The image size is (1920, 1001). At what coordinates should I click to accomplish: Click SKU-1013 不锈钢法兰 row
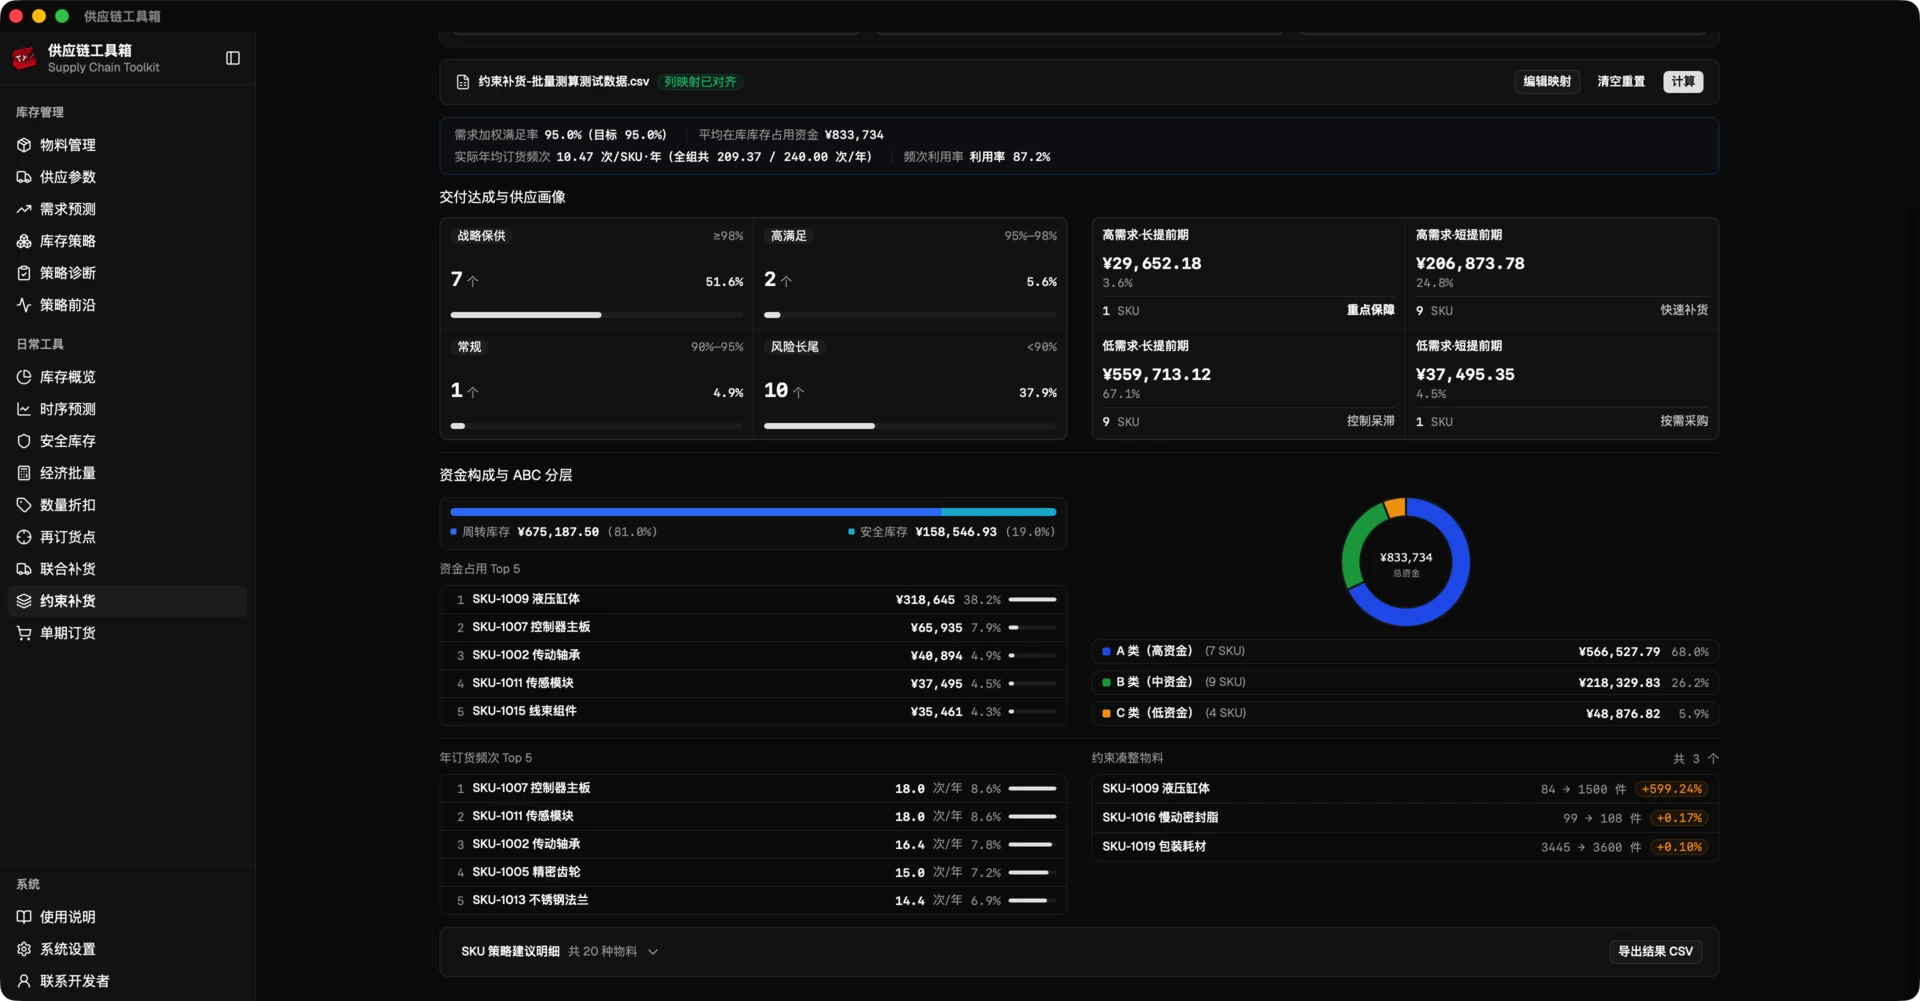pos(753,901)
